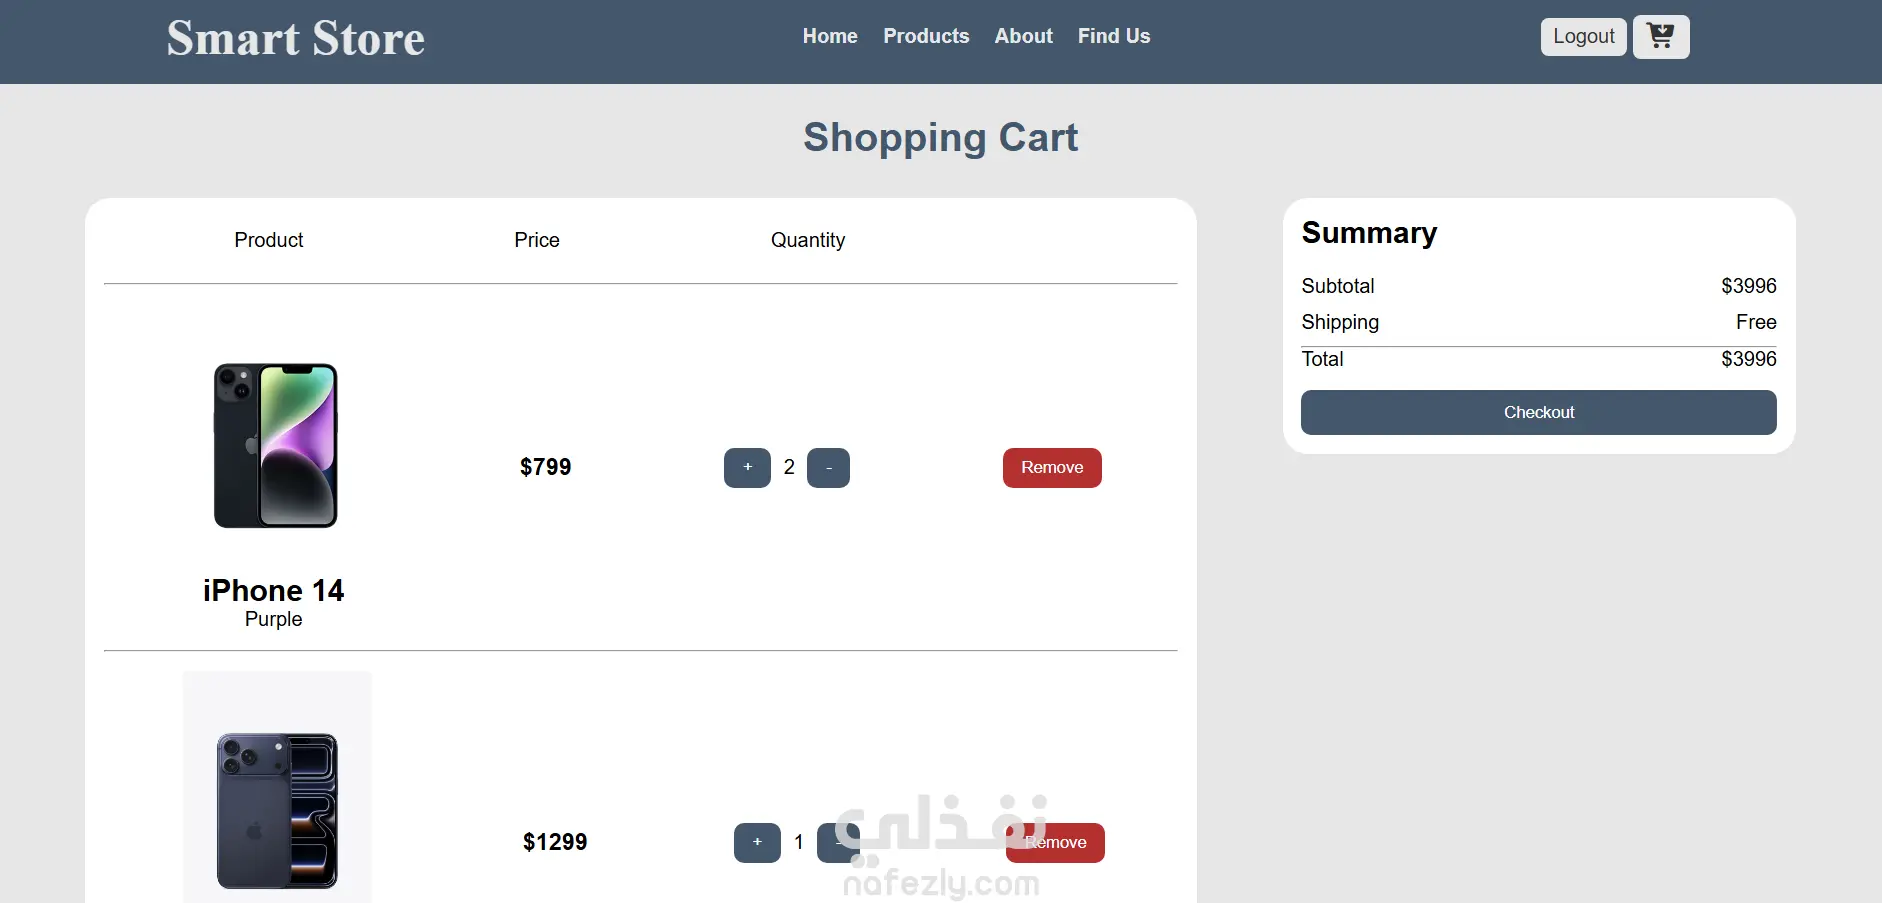Select the iPhone 14 product name
The image size is (1882, 903).
(273, 591)
